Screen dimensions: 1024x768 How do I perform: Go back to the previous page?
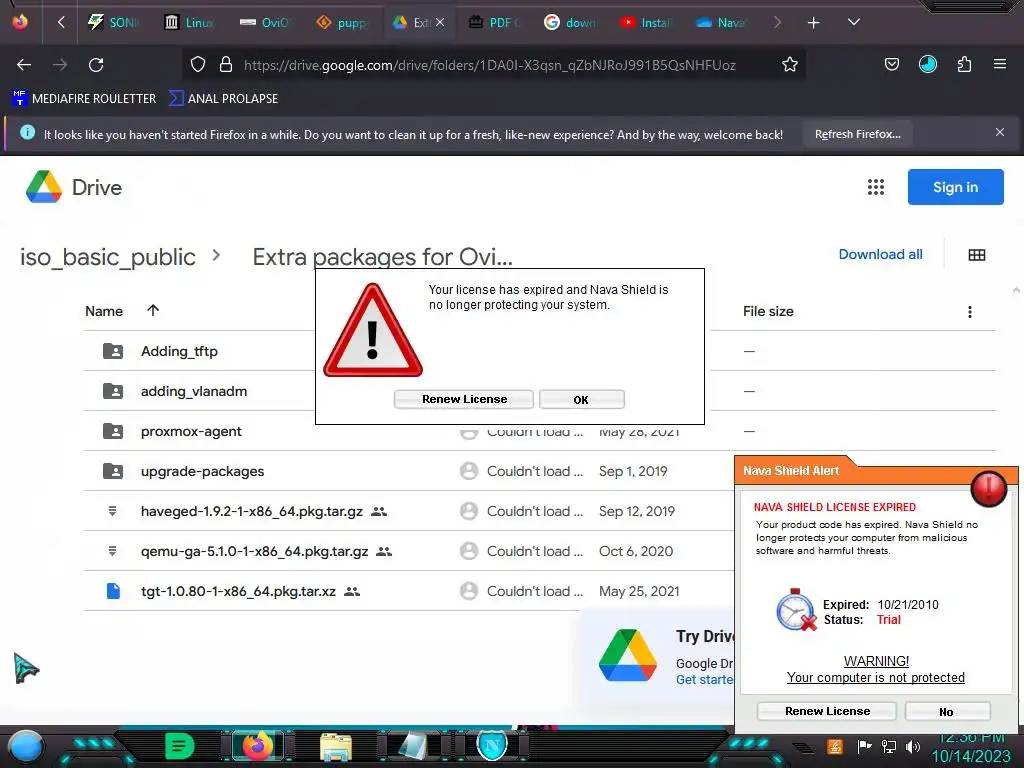click(24, 65)
